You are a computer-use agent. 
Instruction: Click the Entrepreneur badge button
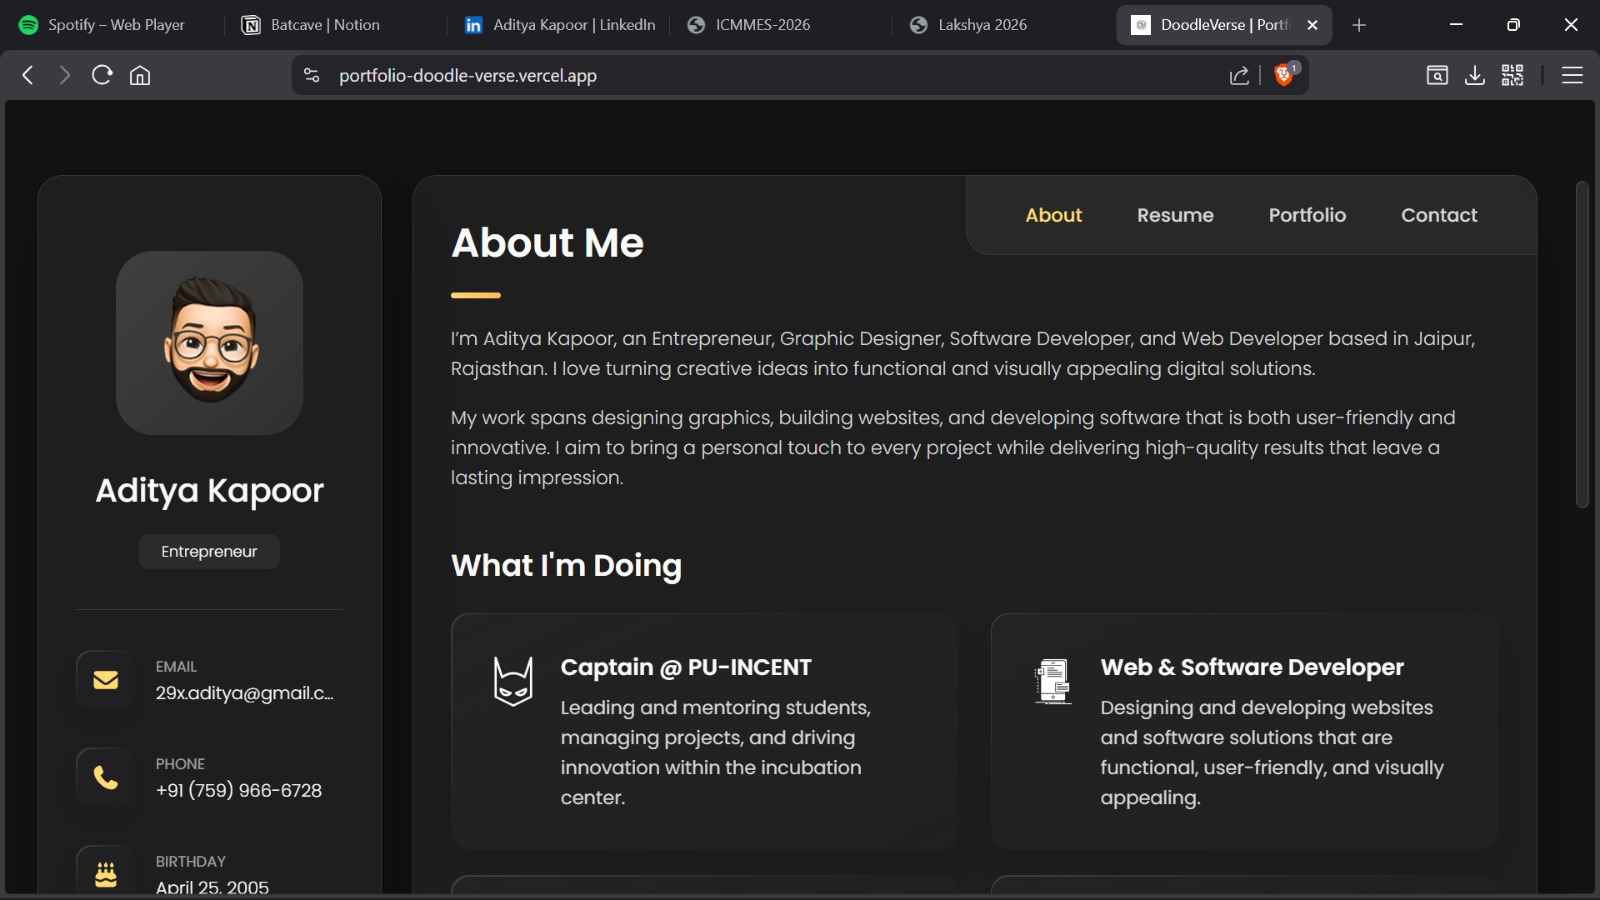tap(209, 551)
